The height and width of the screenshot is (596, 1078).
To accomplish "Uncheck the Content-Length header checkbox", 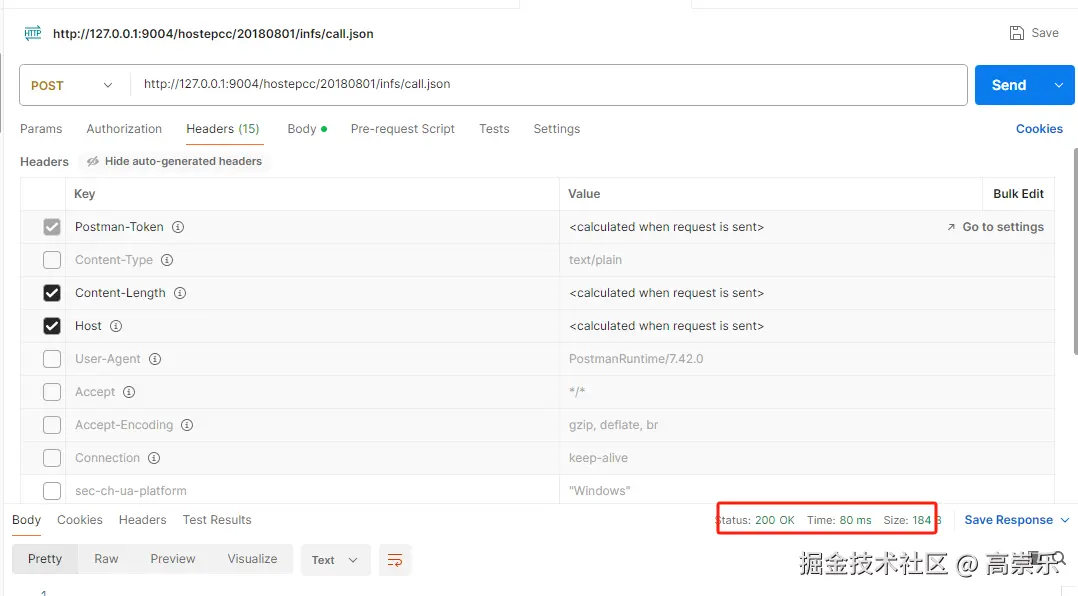I will [x=52, y=293].
